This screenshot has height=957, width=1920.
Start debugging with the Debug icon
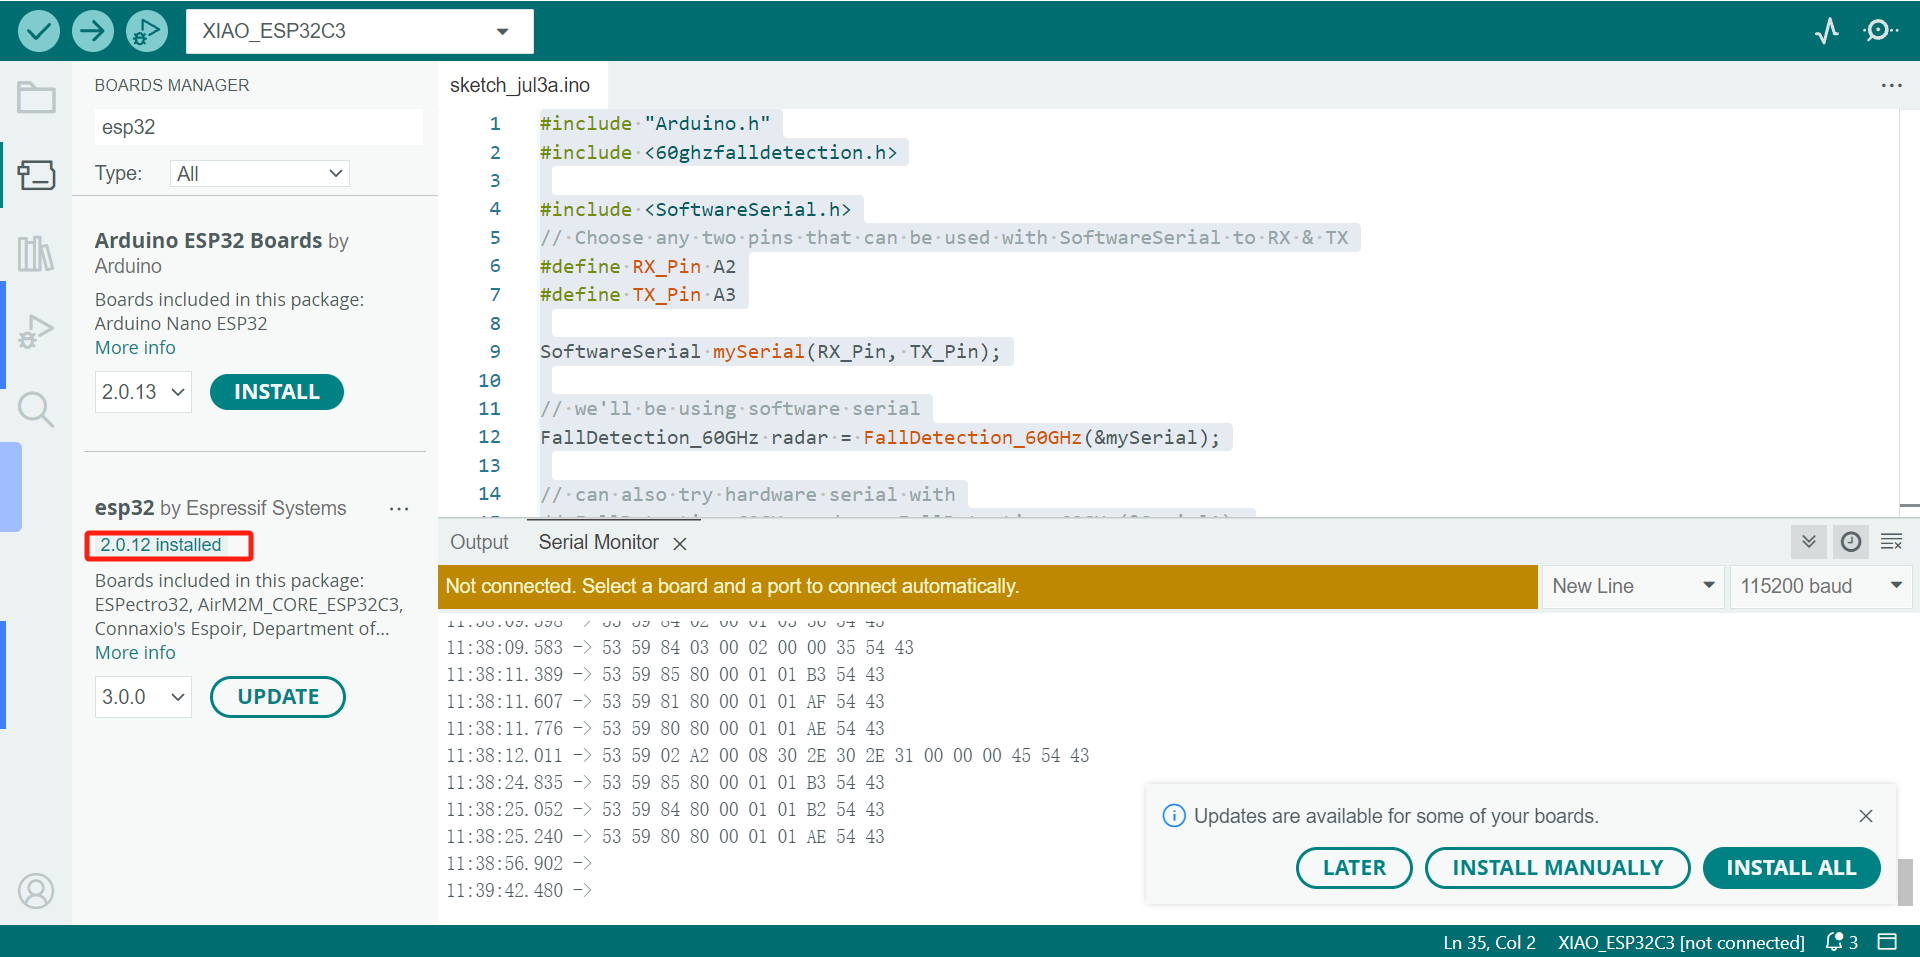147,31
